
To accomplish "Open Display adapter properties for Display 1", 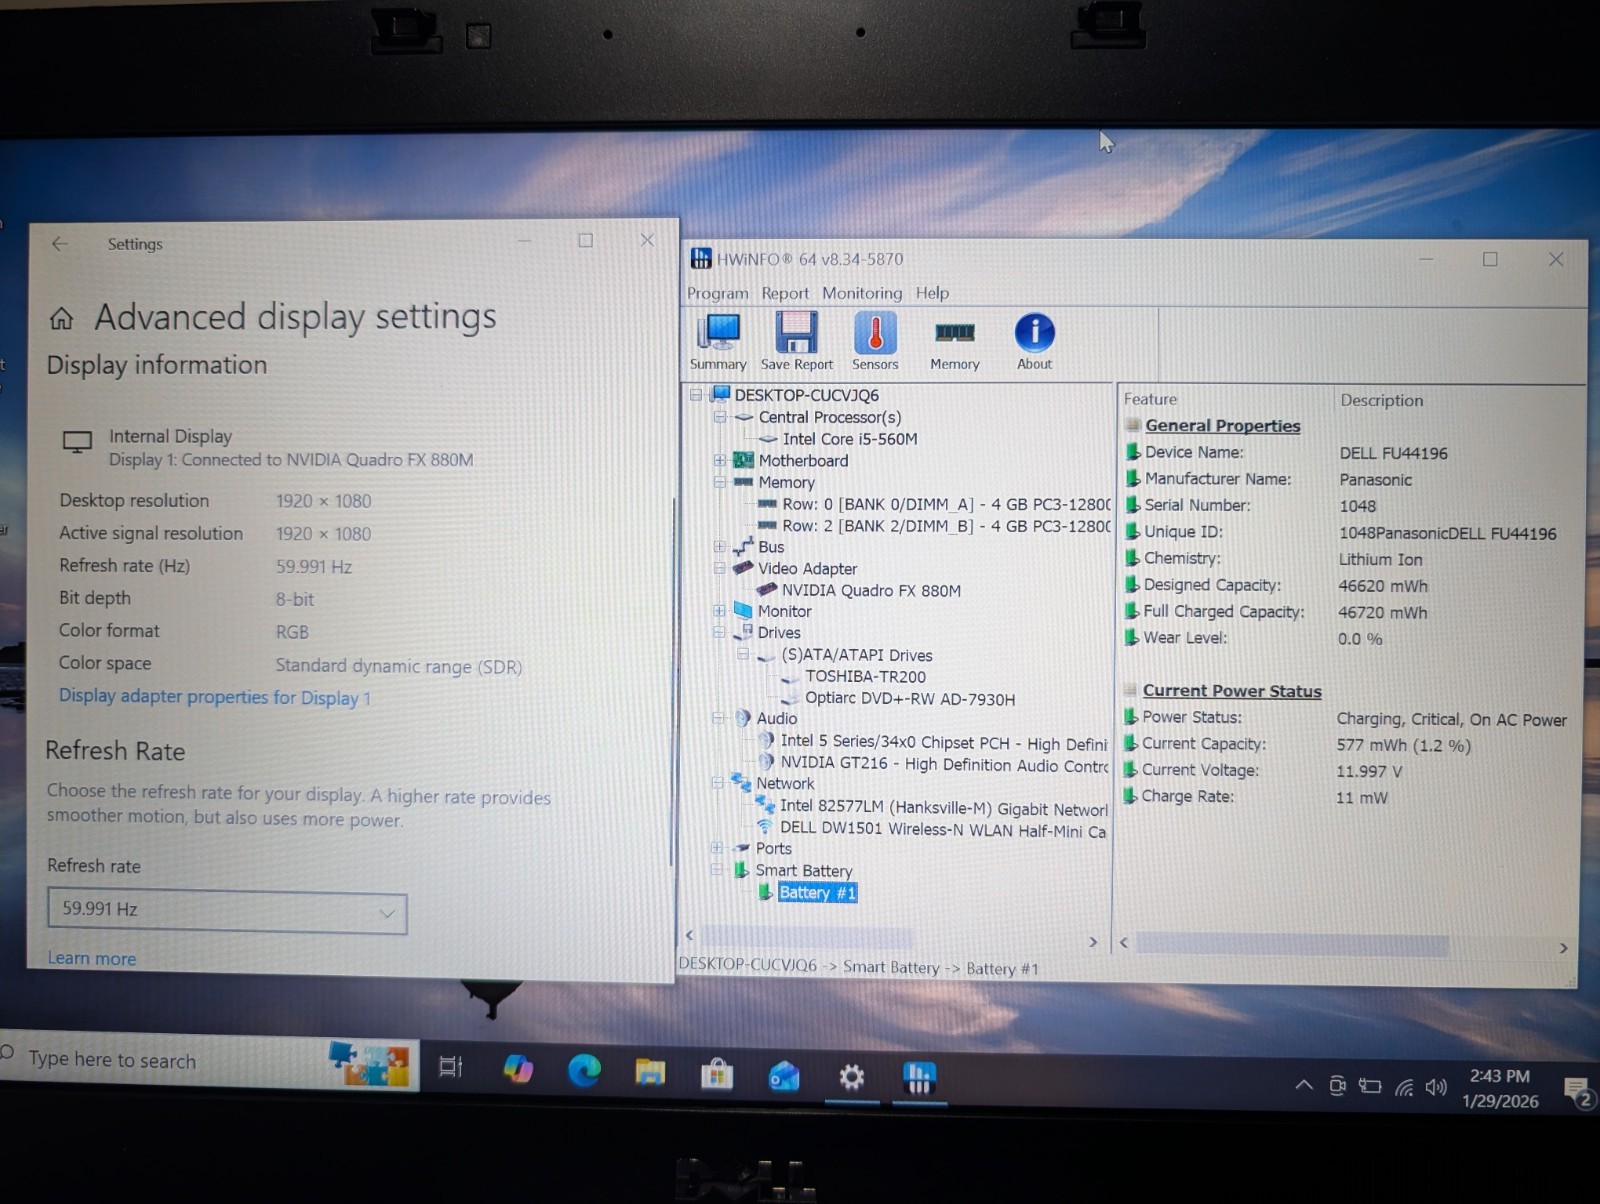I will click(215, 697).
